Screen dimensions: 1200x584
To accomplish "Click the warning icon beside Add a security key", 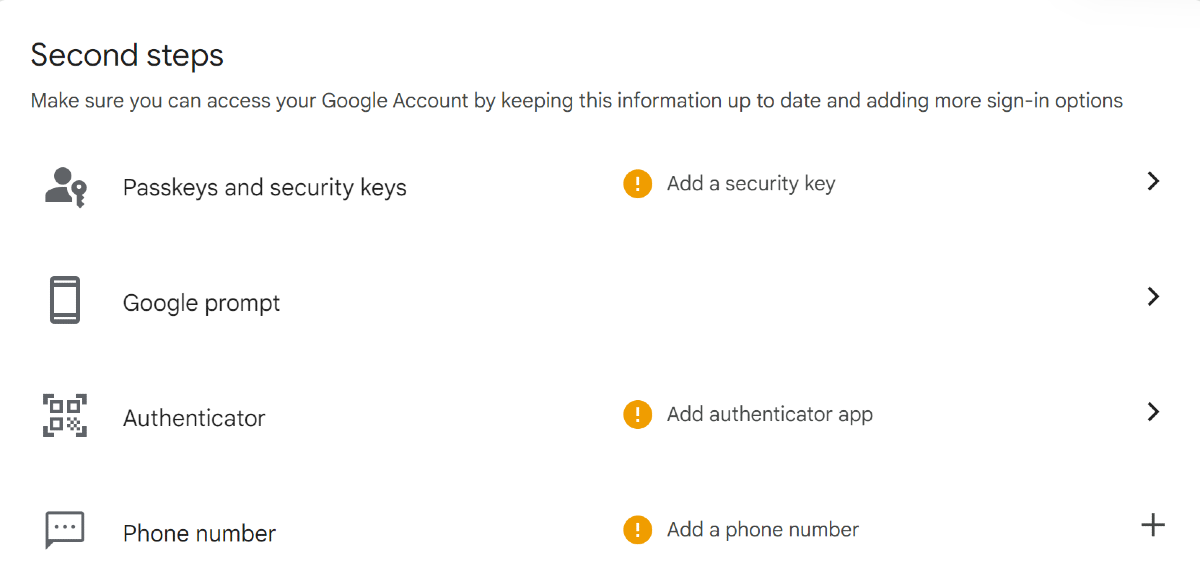I will [637, 184].
